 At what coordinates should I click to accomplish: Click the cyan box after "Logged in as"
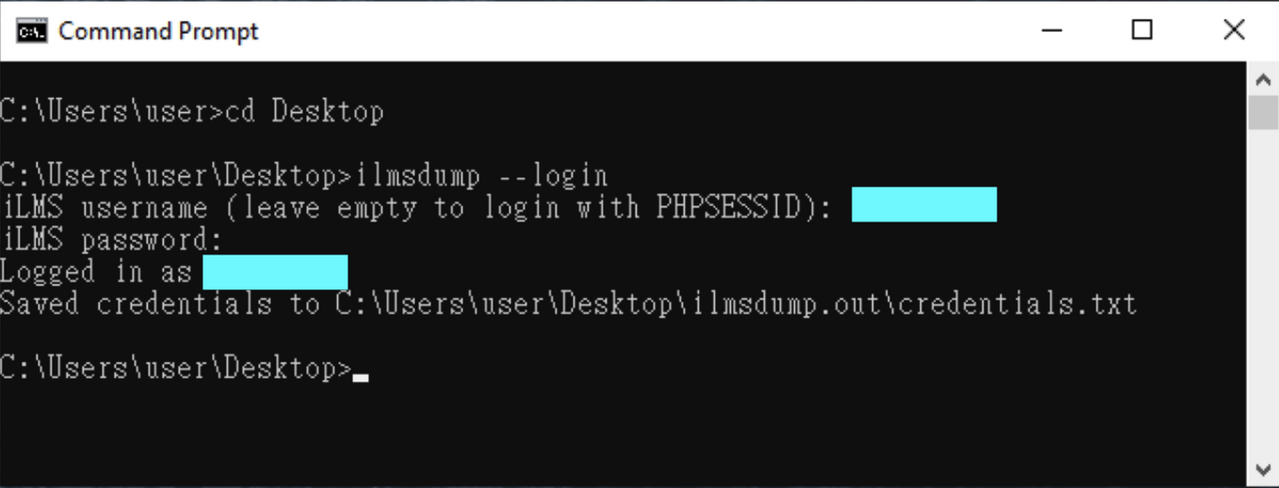click(x=275, y=272)
